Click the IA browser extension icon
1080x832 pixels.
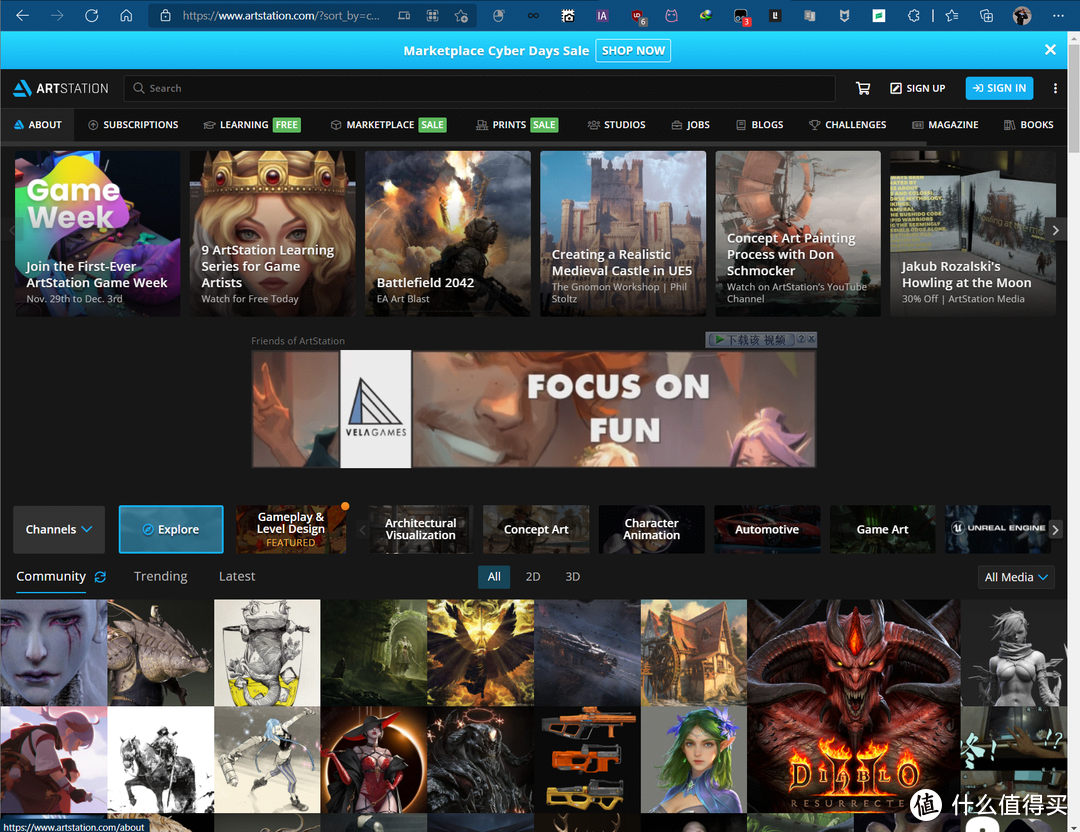[x=602, y=15]
